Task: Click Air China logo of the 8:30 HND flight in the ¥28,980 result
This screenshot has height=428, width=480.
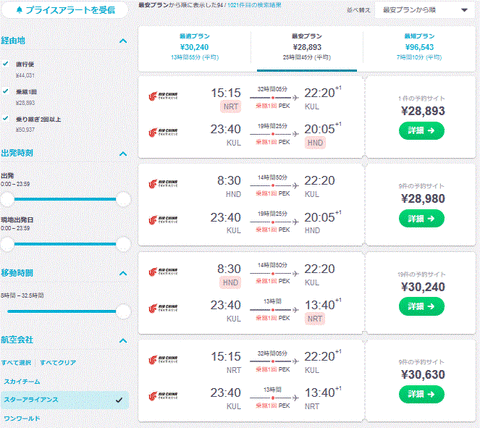Action: (x=163, y=184)
